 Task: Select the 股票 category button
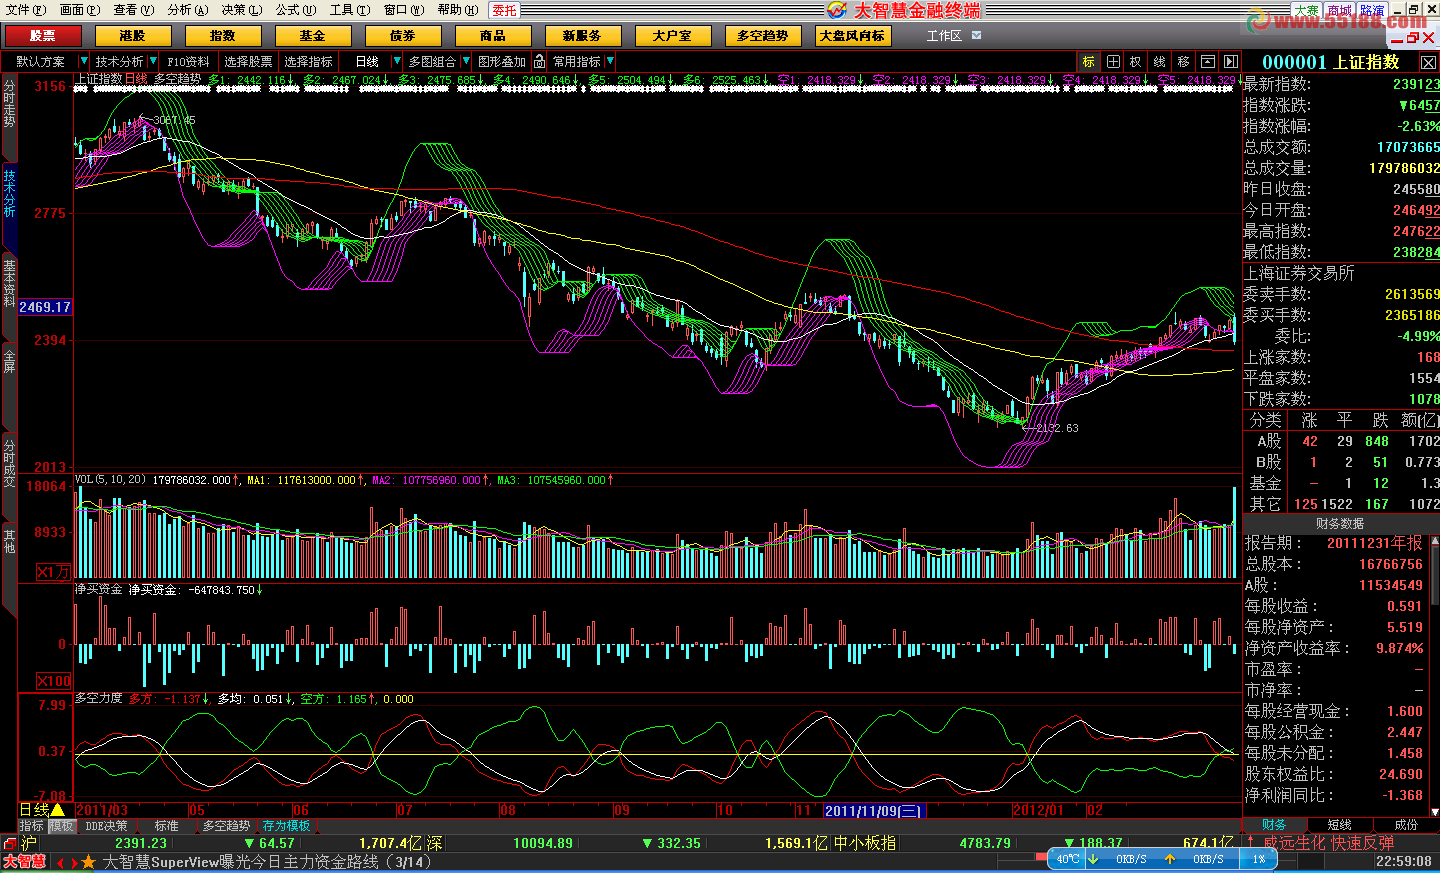[43, 36]
